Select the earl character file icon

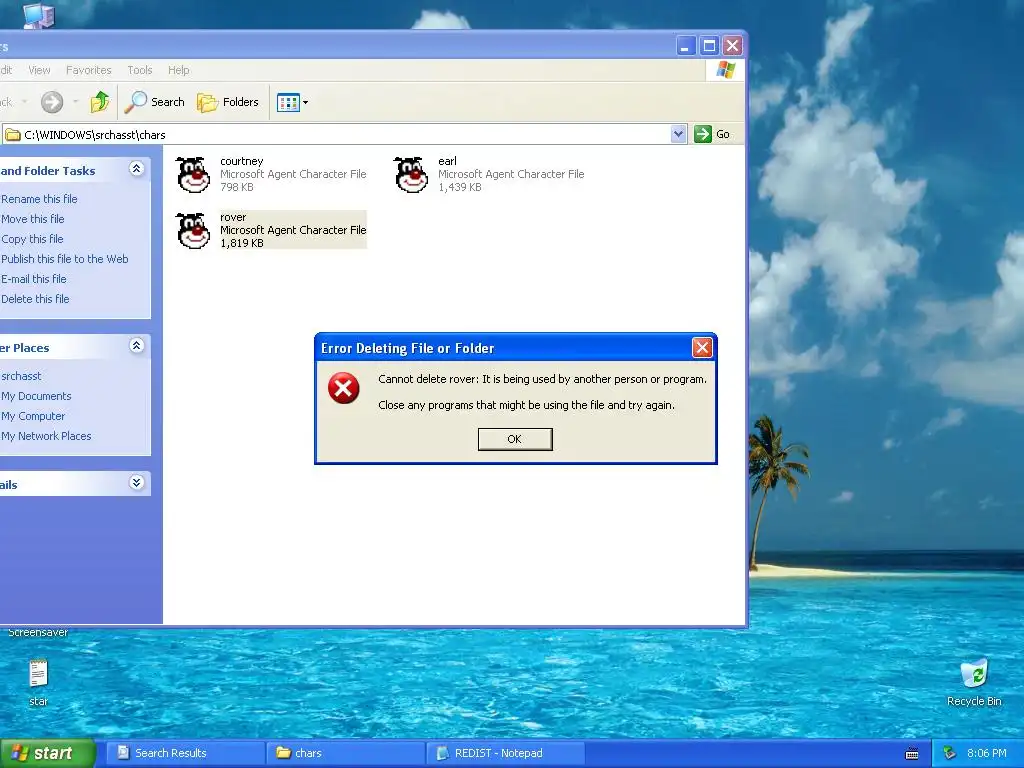(x=411, y=174)
